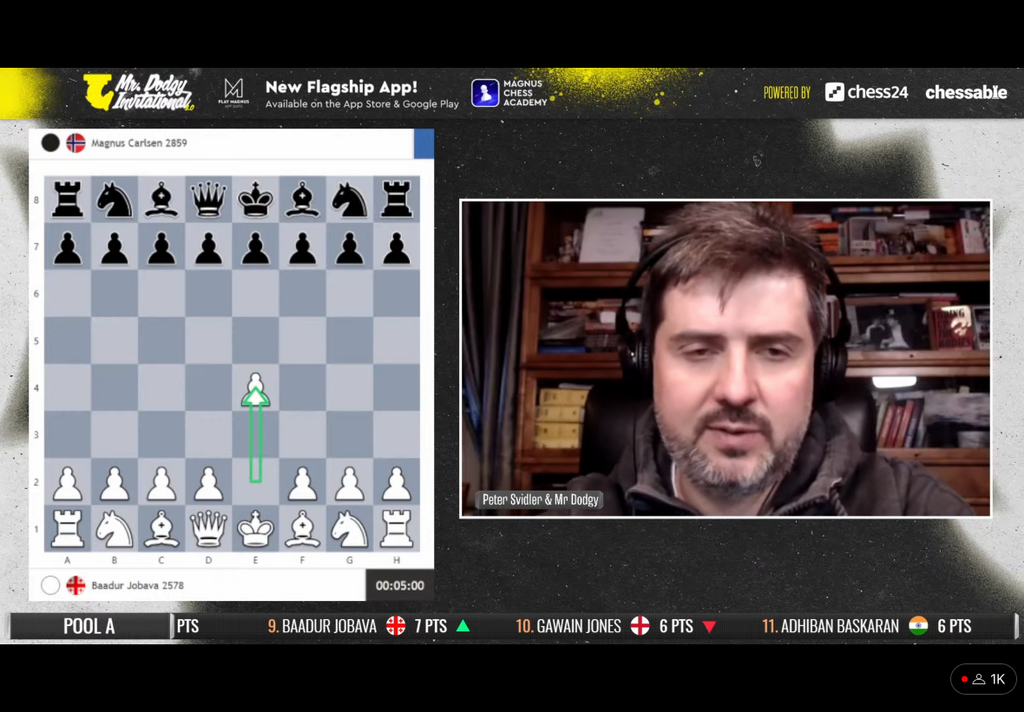Image resolution: width=1024 pixels, height=712 pixels.
Task: Click the black bishop on f8
Action: pyautogui.click(x=302, y=199)
